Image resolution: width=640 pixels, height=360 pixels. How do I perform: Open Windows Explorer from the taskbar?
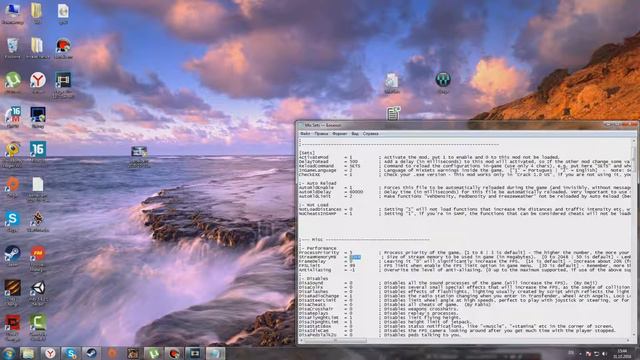pyautogui.click(x=28, y=353)
